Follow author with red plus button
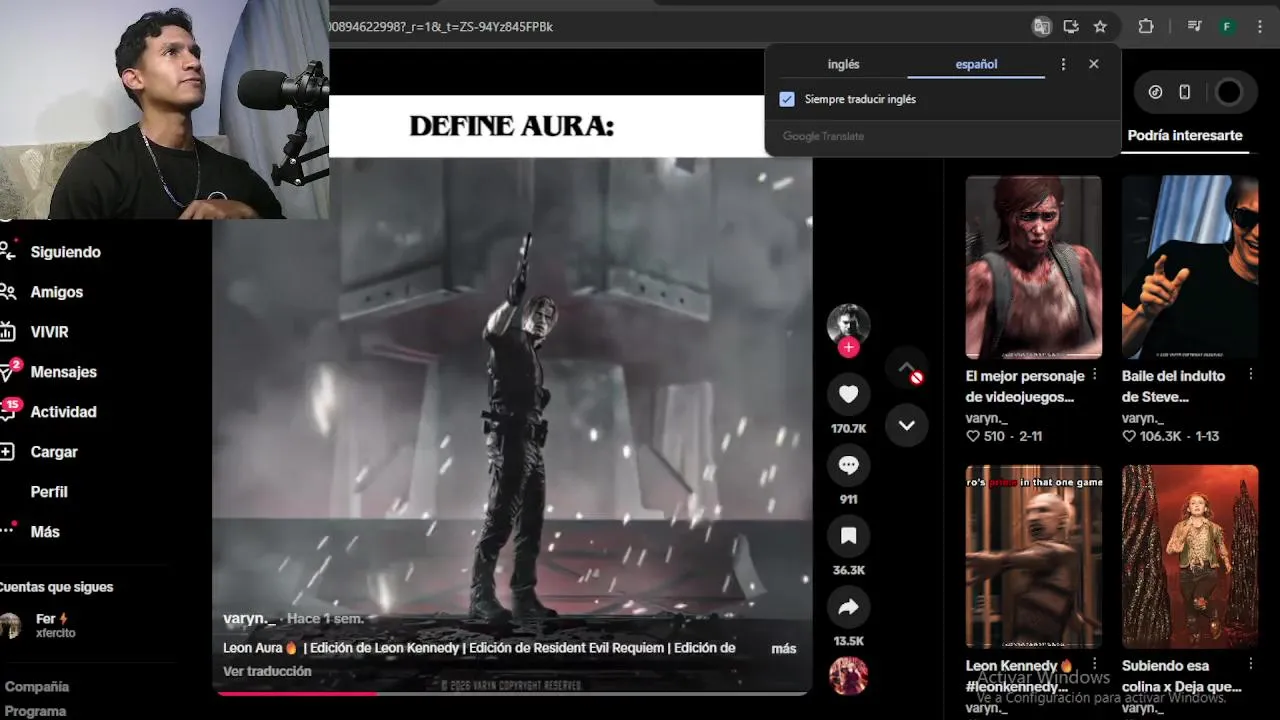This screenshot has width=1280, height=720. [x=848, y=347]
